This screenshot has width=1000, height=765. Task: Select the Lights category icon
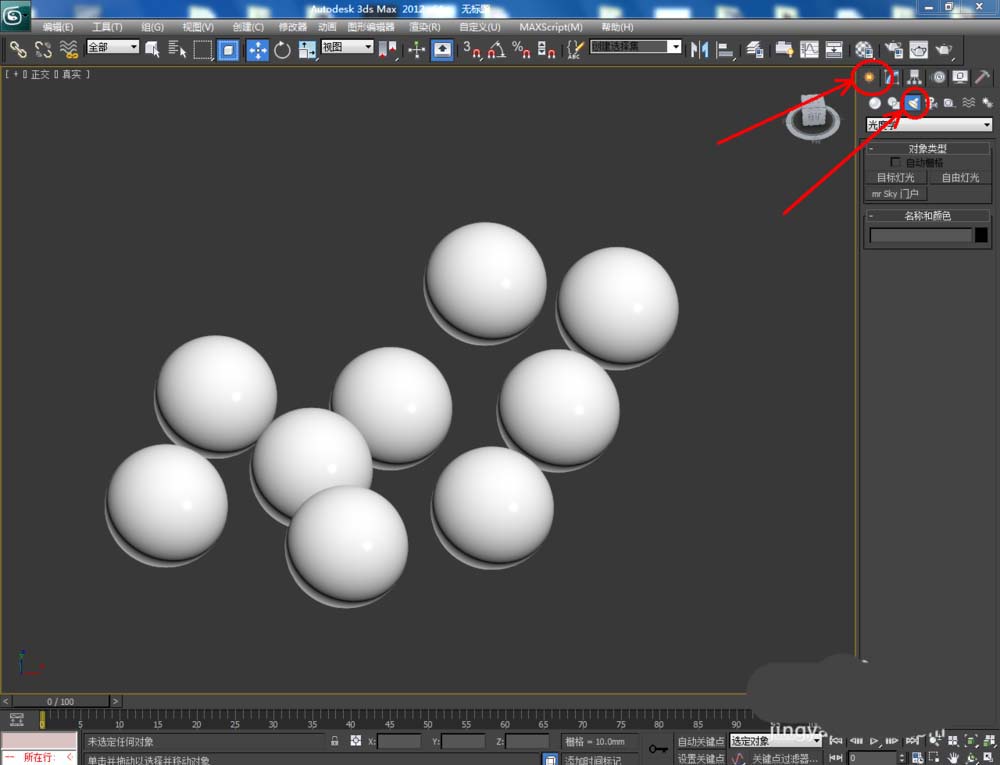[x=913, y=103]
